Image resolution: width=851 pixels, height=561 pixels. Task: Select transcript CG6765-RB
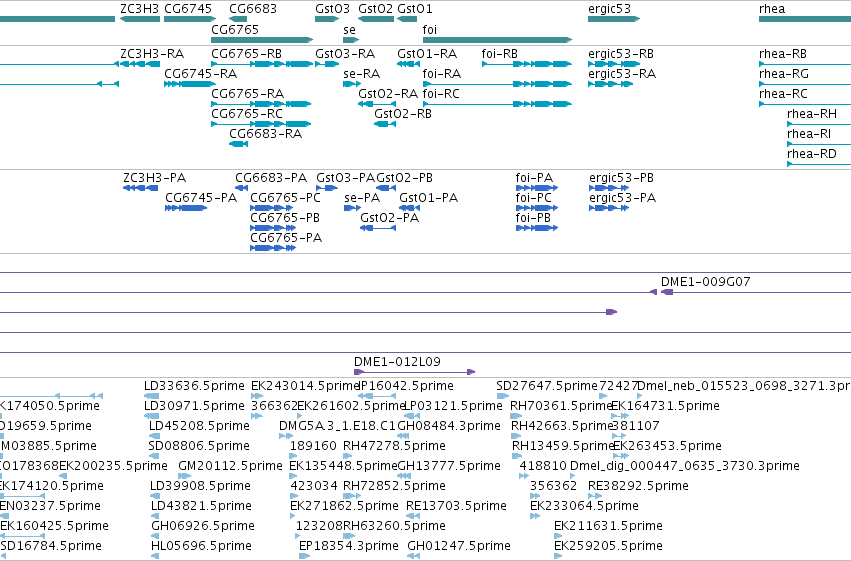coord(262,64)
